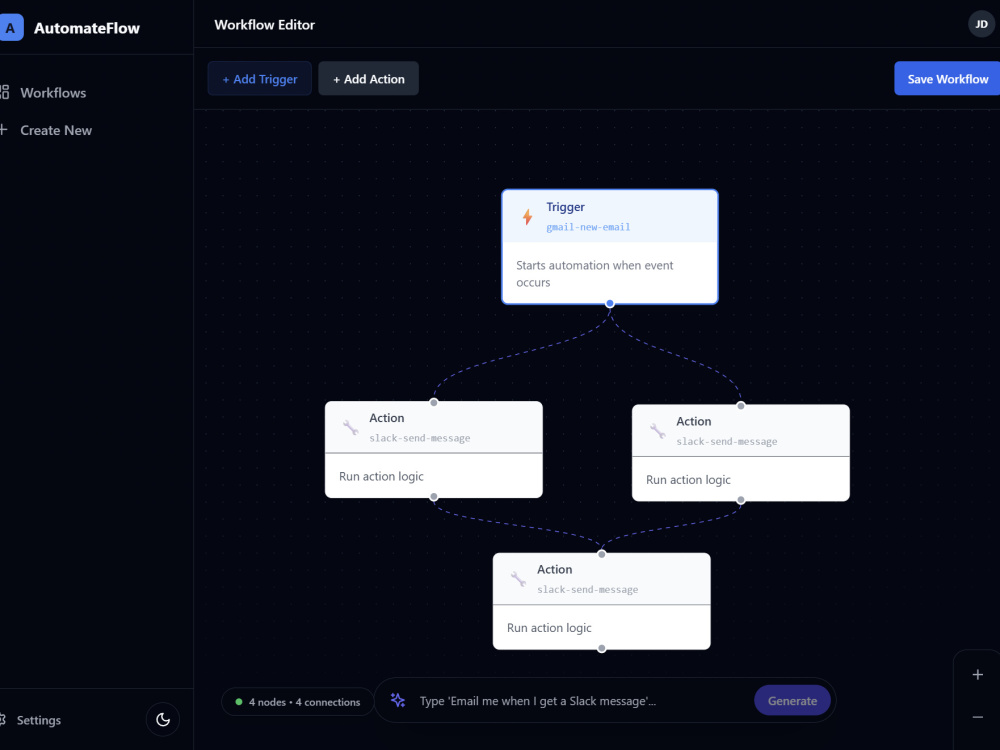The width and height of the screenshot is (1000, 750).
Task: Click the left Action node's bottom output handle
Action: (434, 497)
